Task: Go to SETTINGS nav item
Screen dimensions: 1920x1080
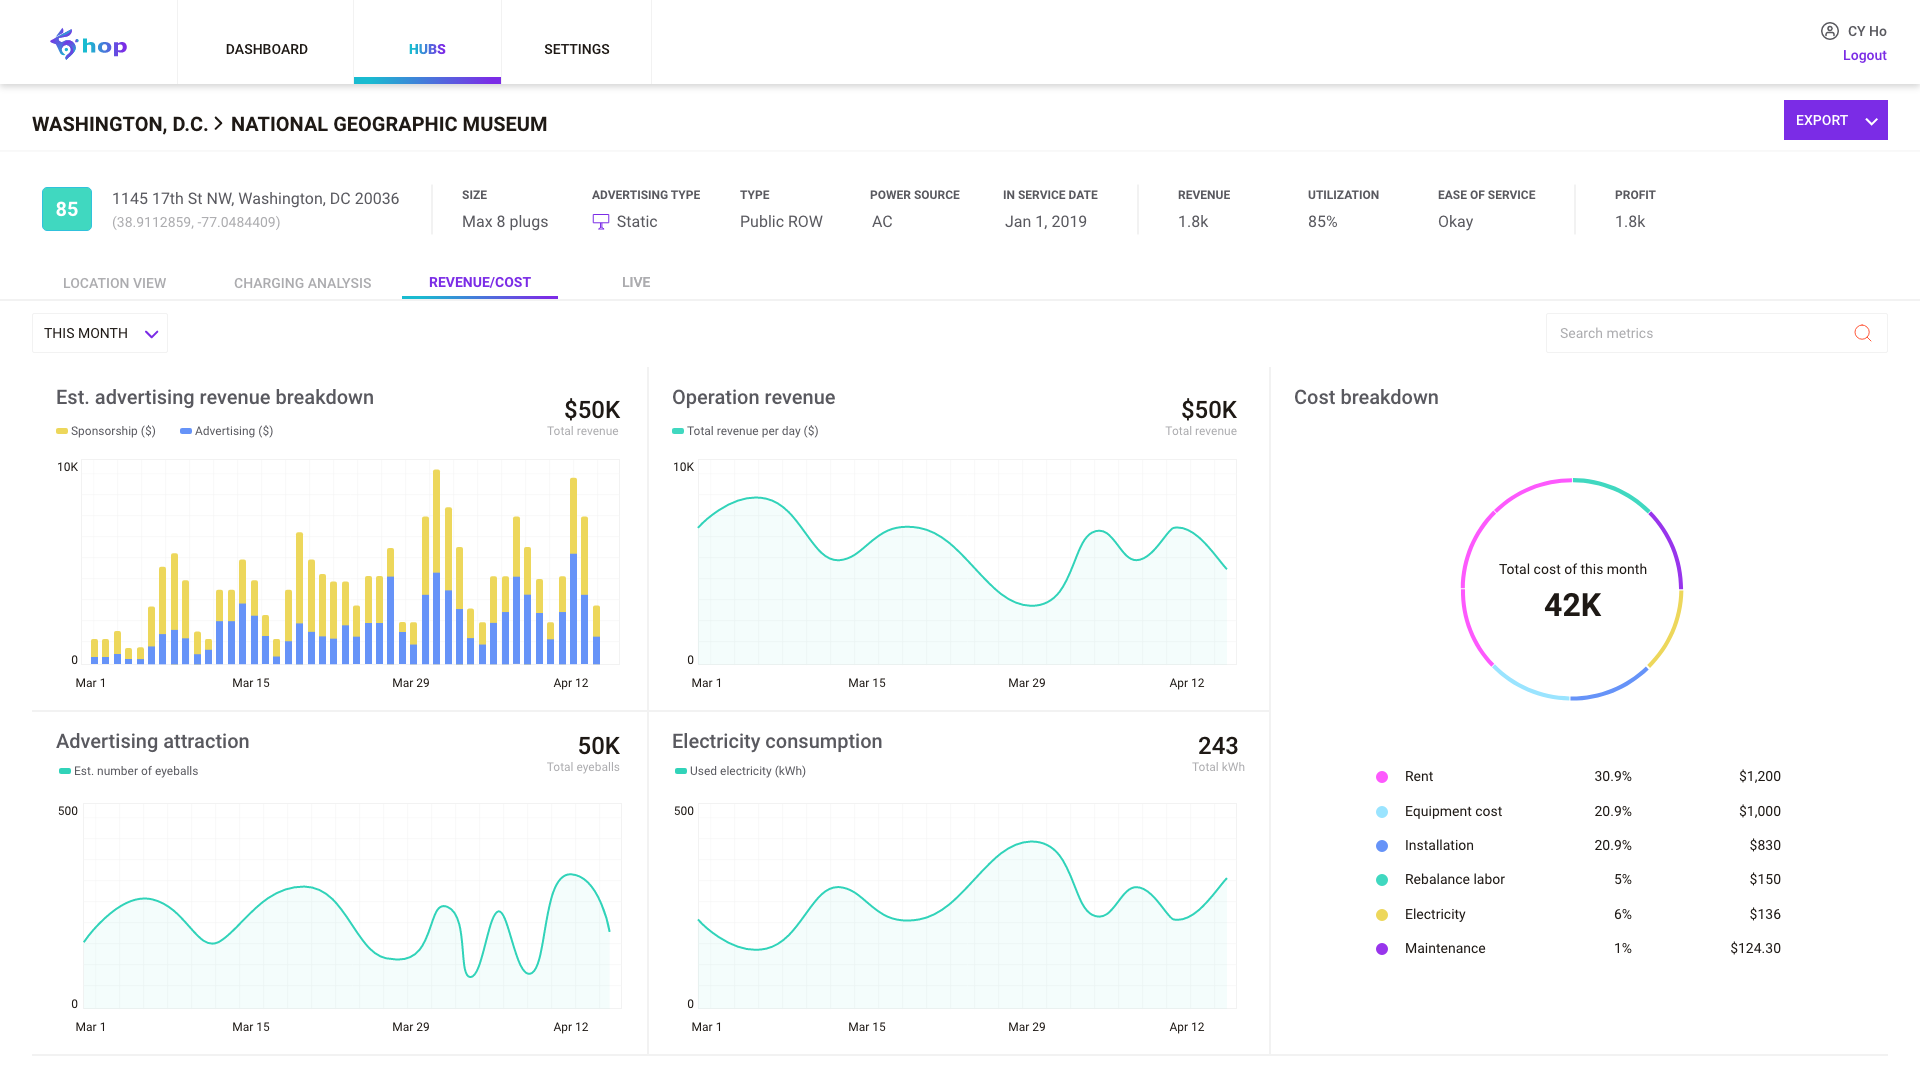Action: point(577,49)
